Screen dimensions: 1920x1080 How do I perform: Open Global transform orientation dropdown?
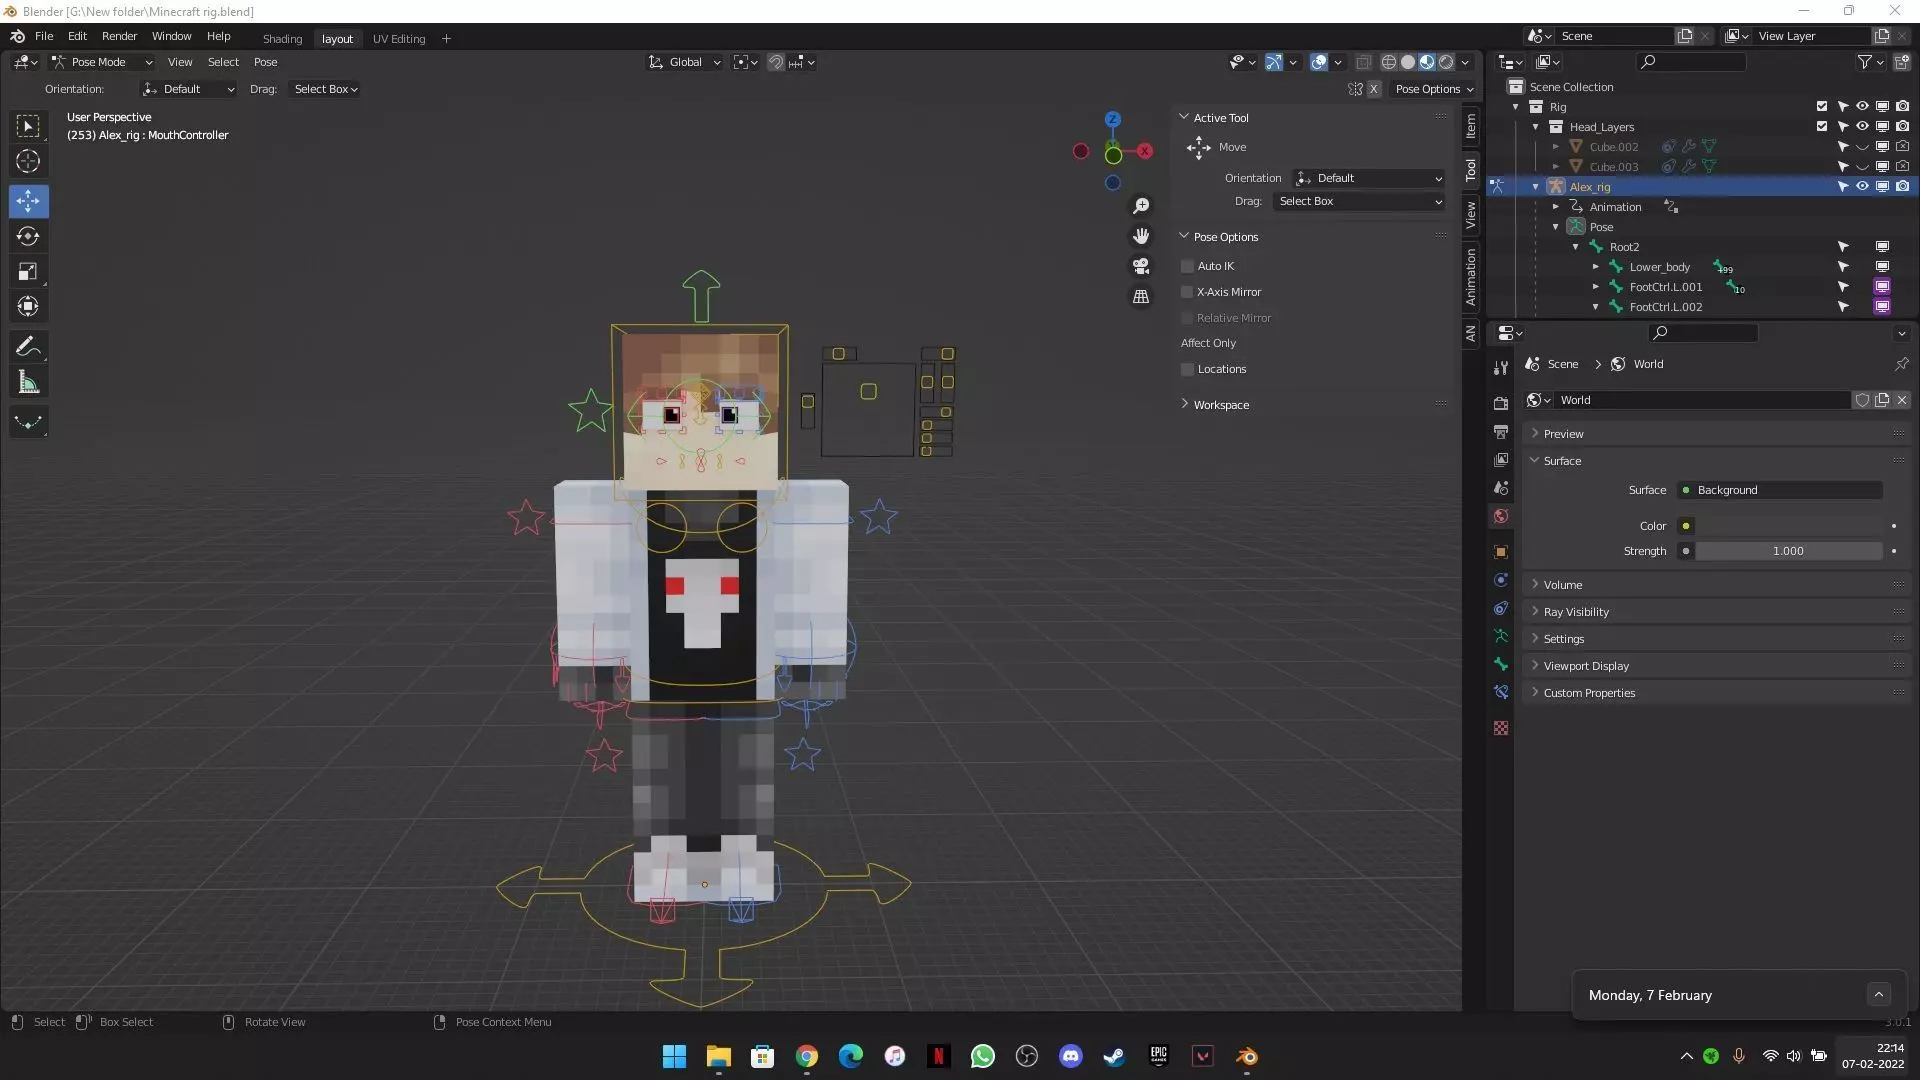click(685, 62)
